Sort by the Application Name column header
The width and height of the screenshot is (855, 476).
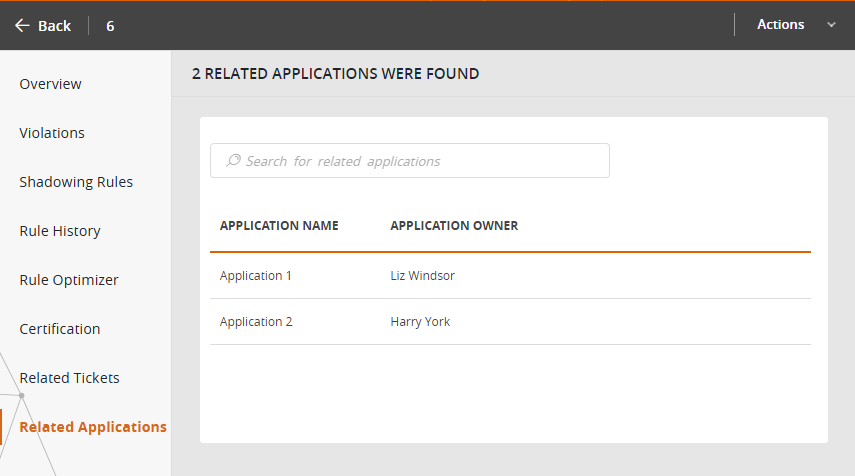click(279, 226)
